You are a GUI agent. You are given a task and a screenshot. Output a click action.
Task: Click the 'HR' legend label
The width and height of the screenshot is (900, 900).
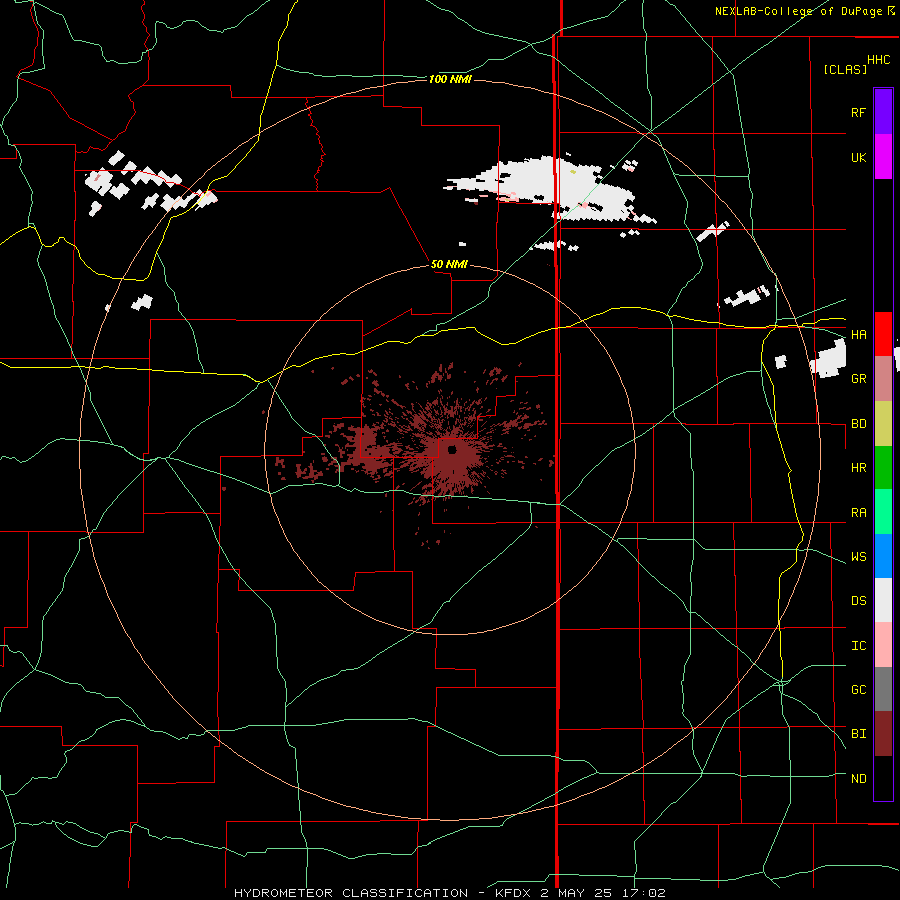(x=858, y=468)
